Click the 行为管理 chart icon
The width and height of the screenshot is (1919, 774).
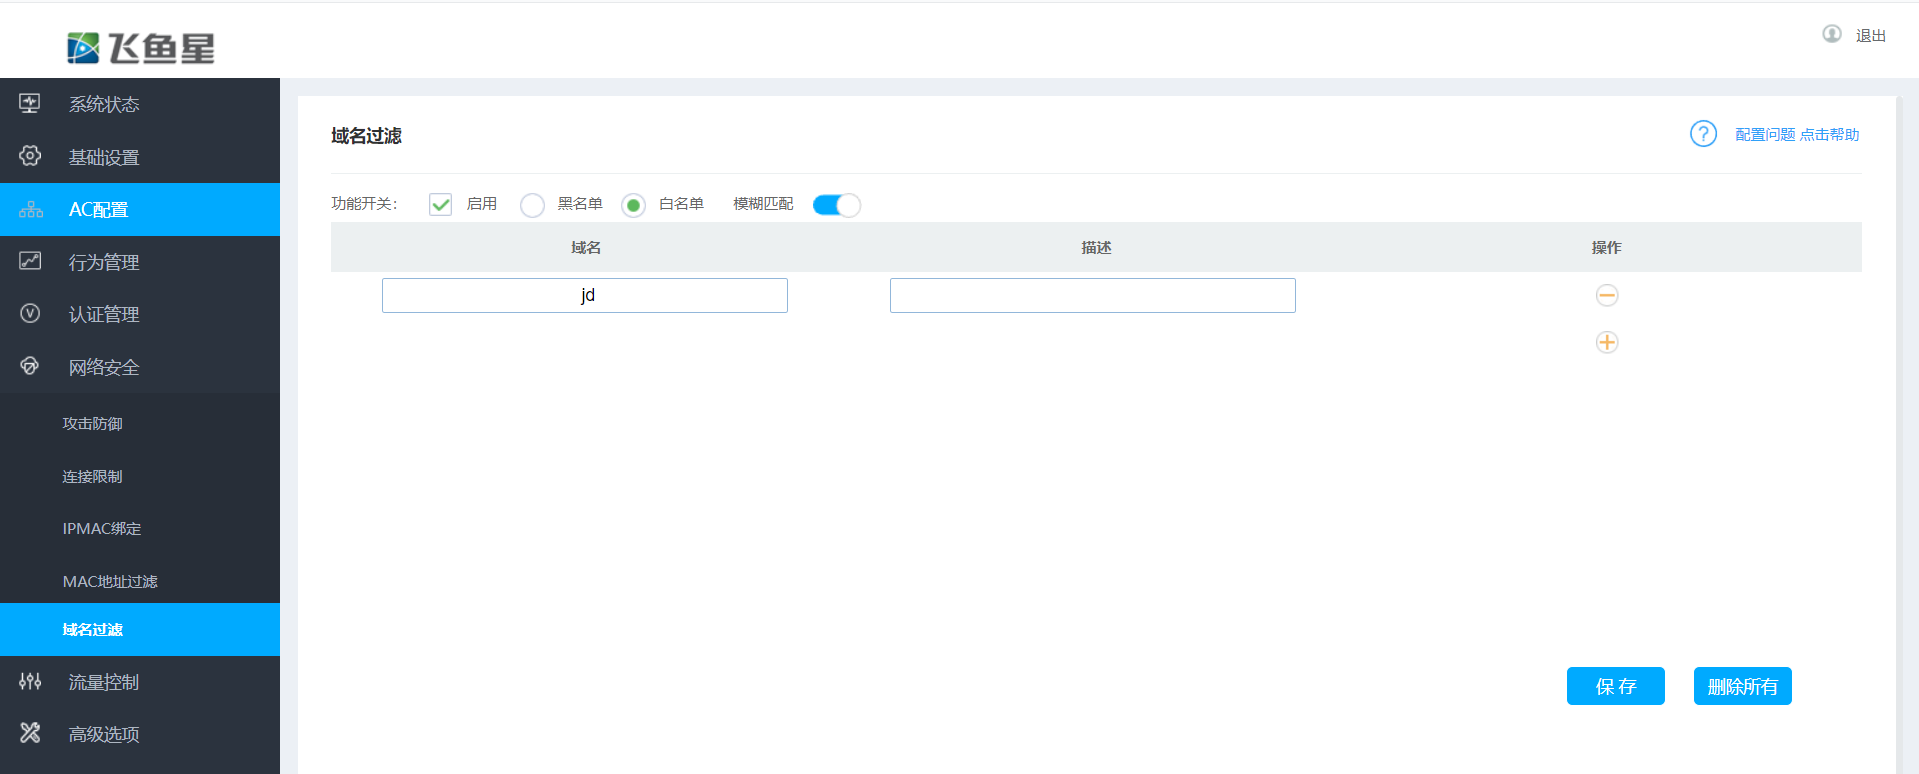(x=30, y=261)
